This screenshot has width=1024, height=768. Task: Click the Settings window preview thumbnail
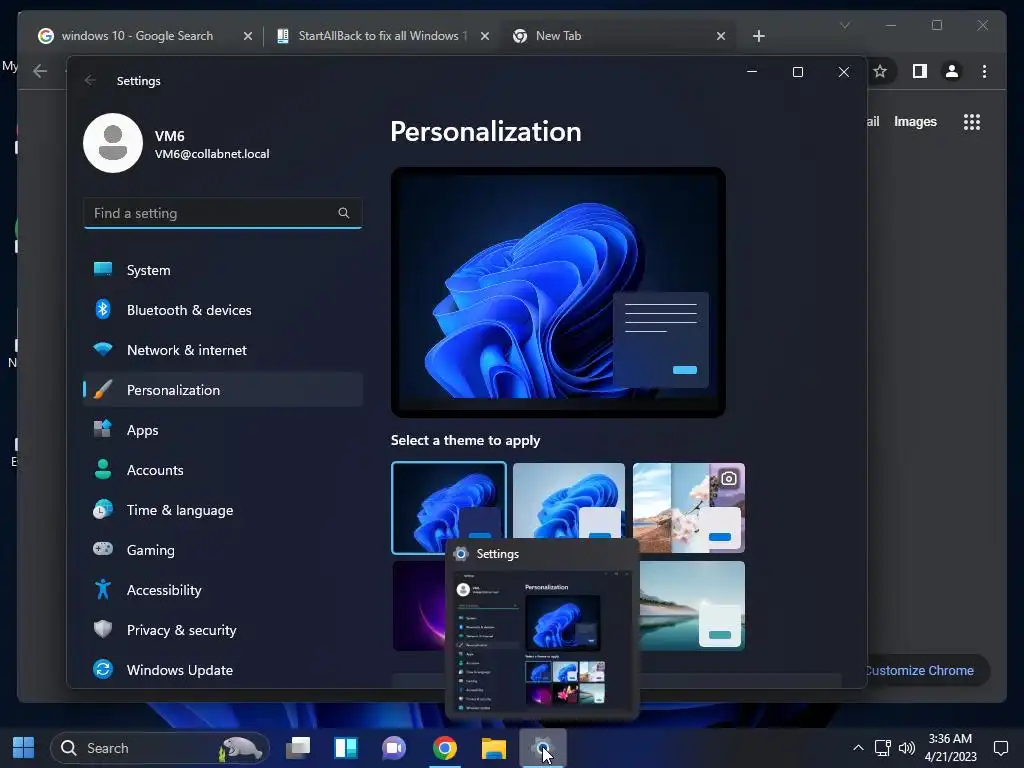coord(542,641)
